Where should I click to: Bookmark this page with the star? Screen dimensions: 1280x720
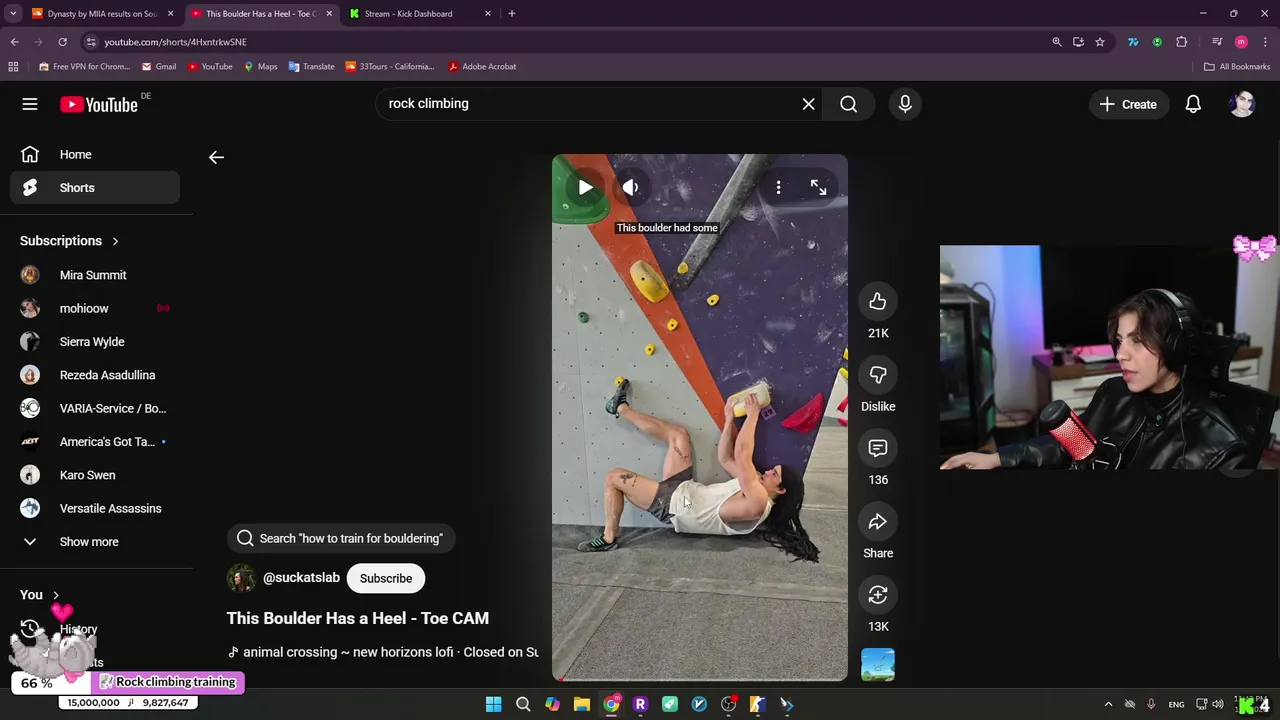tap(1100, 42)
